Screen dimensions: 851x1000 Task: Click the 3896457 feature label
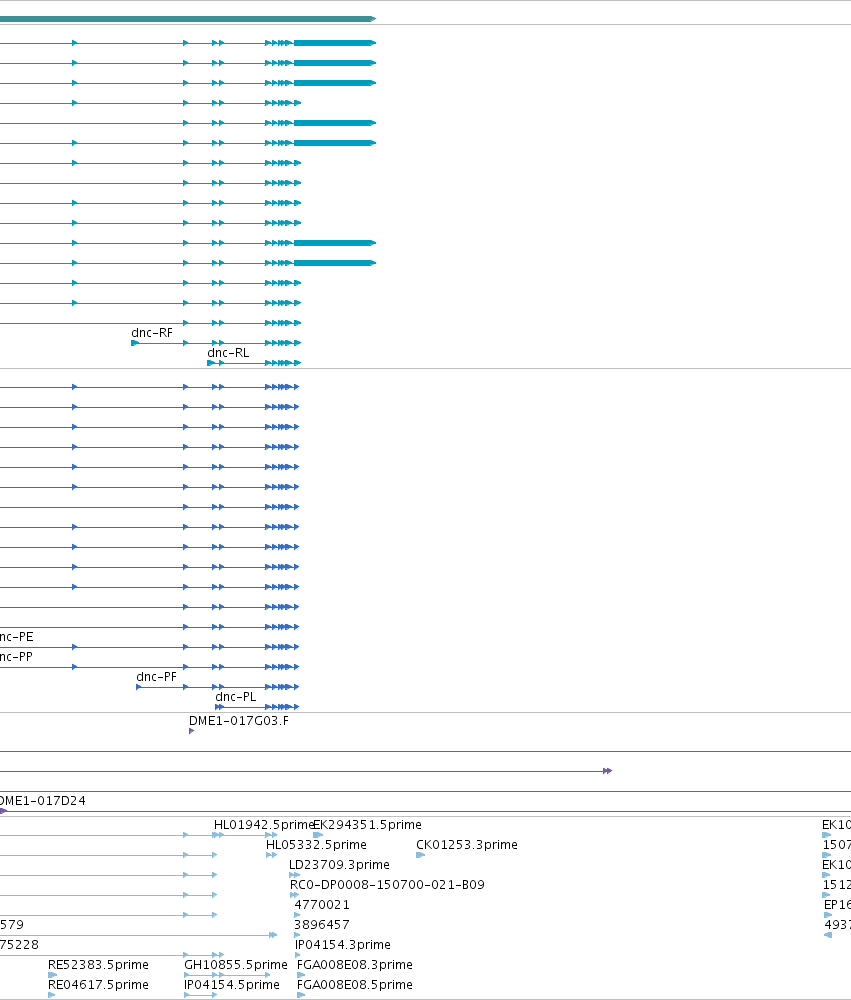click(322, 925)
